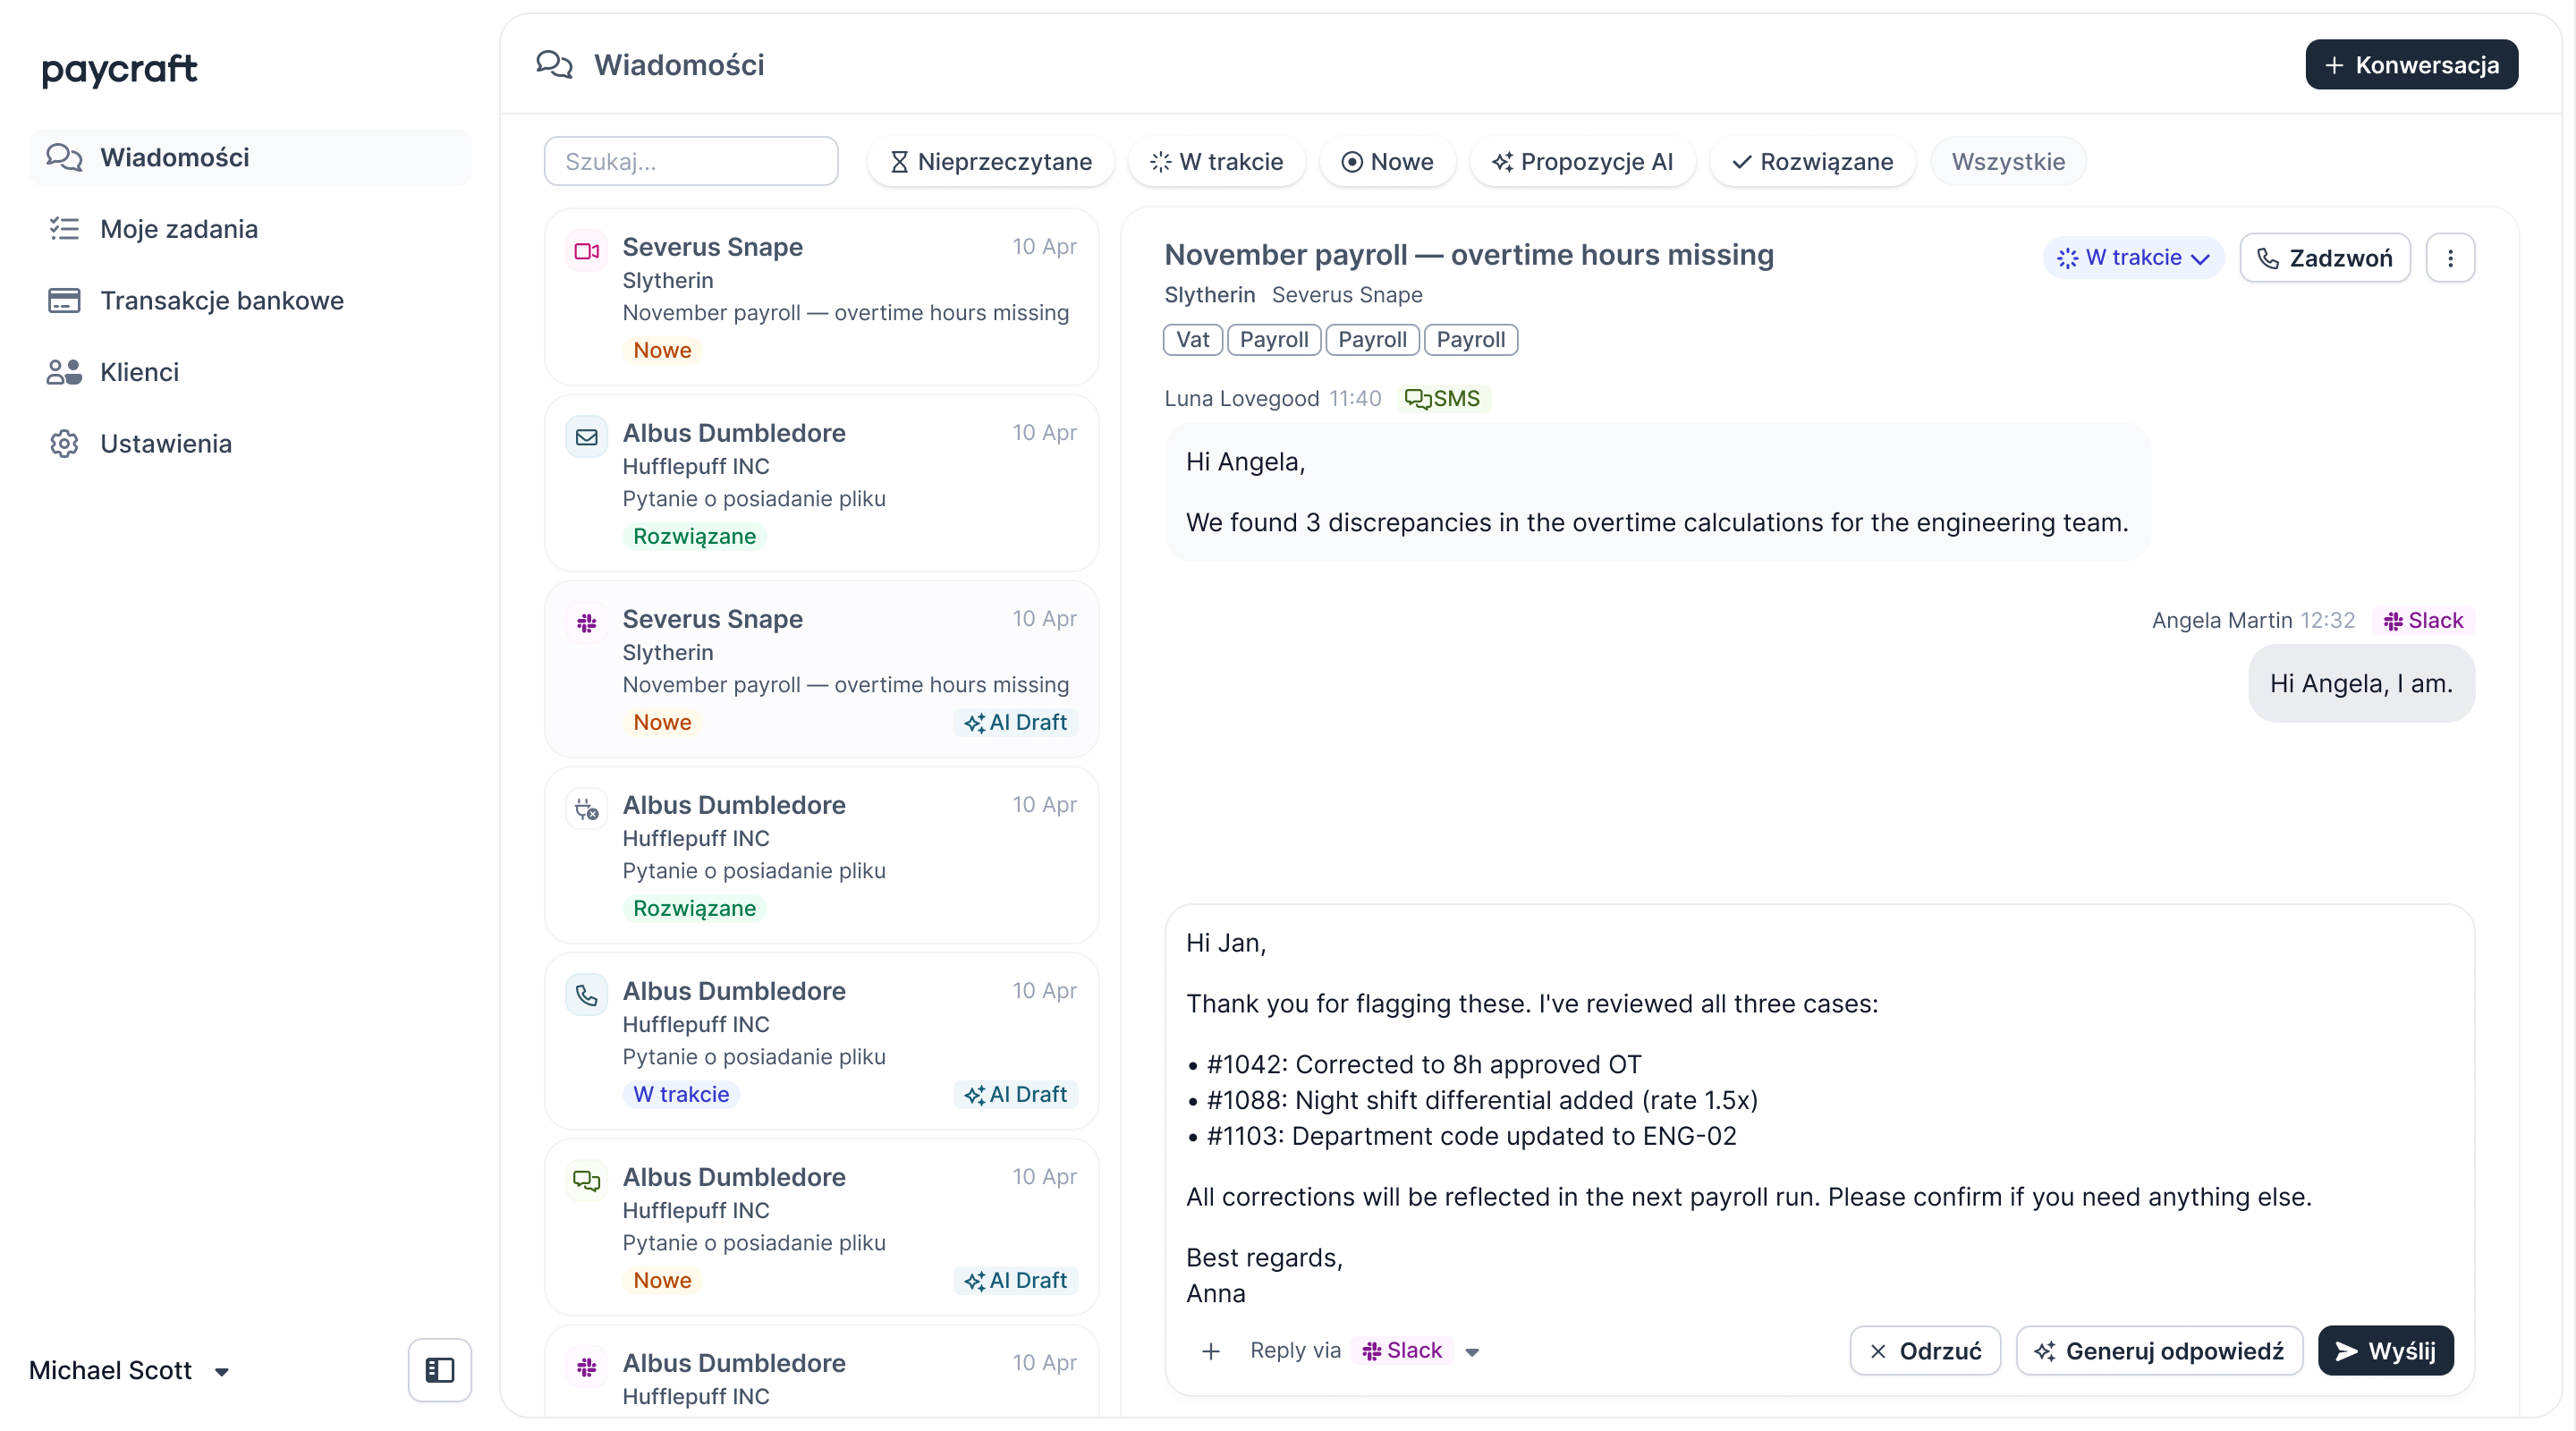This screenshot has height=1431, width=2576.
Task: Open the W trakcie status dropdown
Action: coord(2133,258)
